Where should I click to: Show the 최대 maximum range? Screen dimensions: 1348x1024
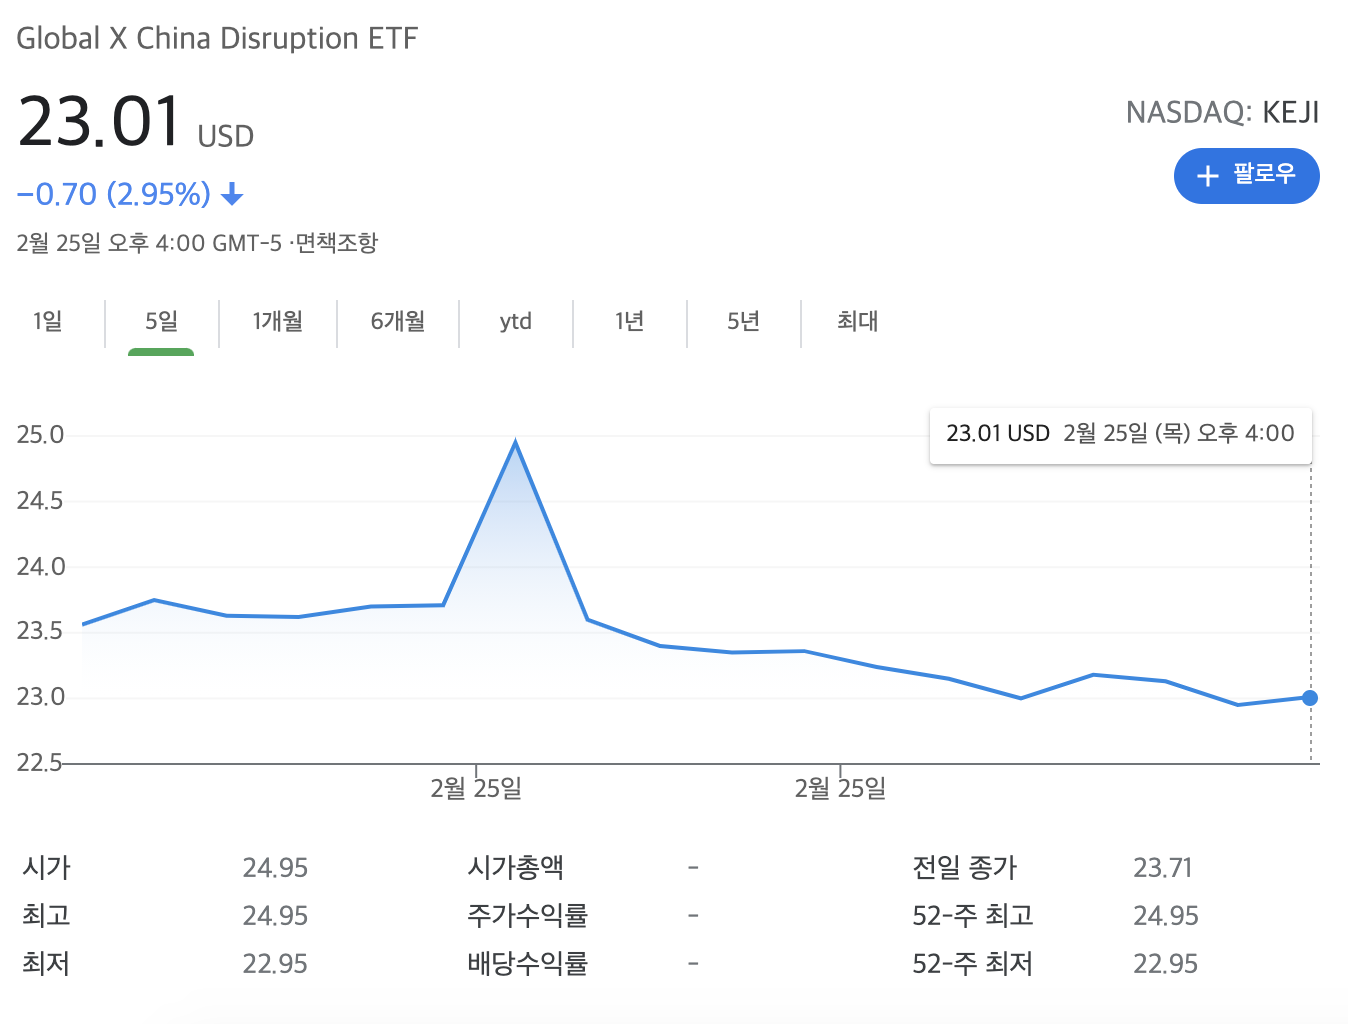857,321
